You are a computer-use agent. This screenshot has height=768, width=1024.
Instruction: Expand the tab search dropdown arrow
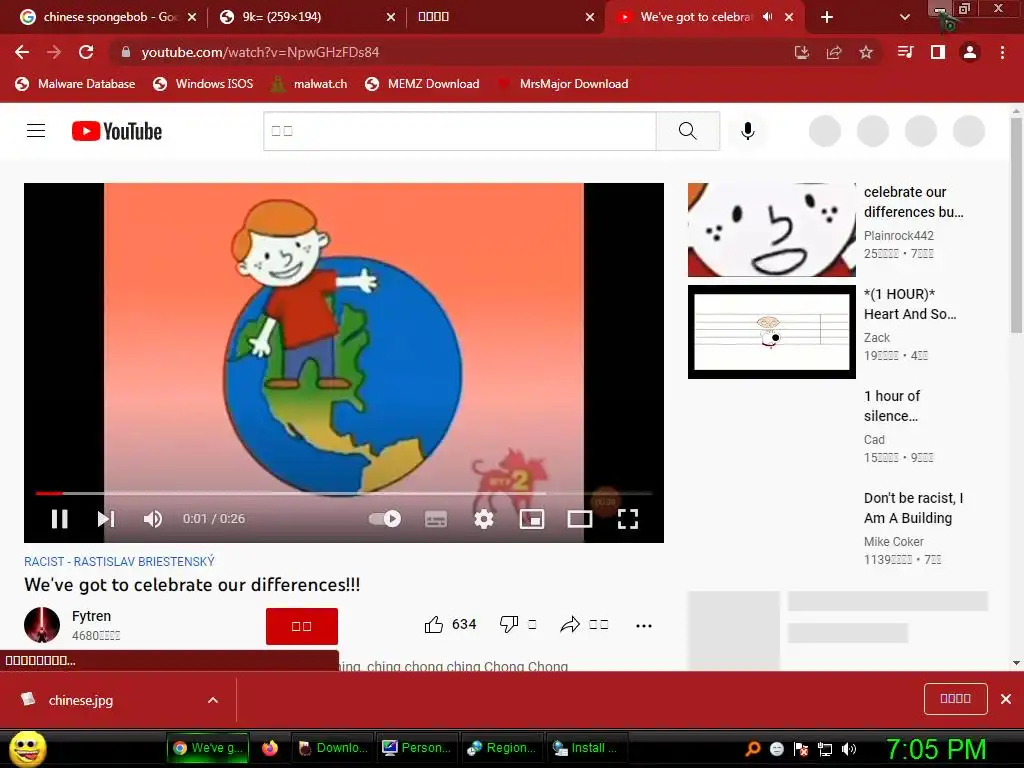click(x=904, y=18)
